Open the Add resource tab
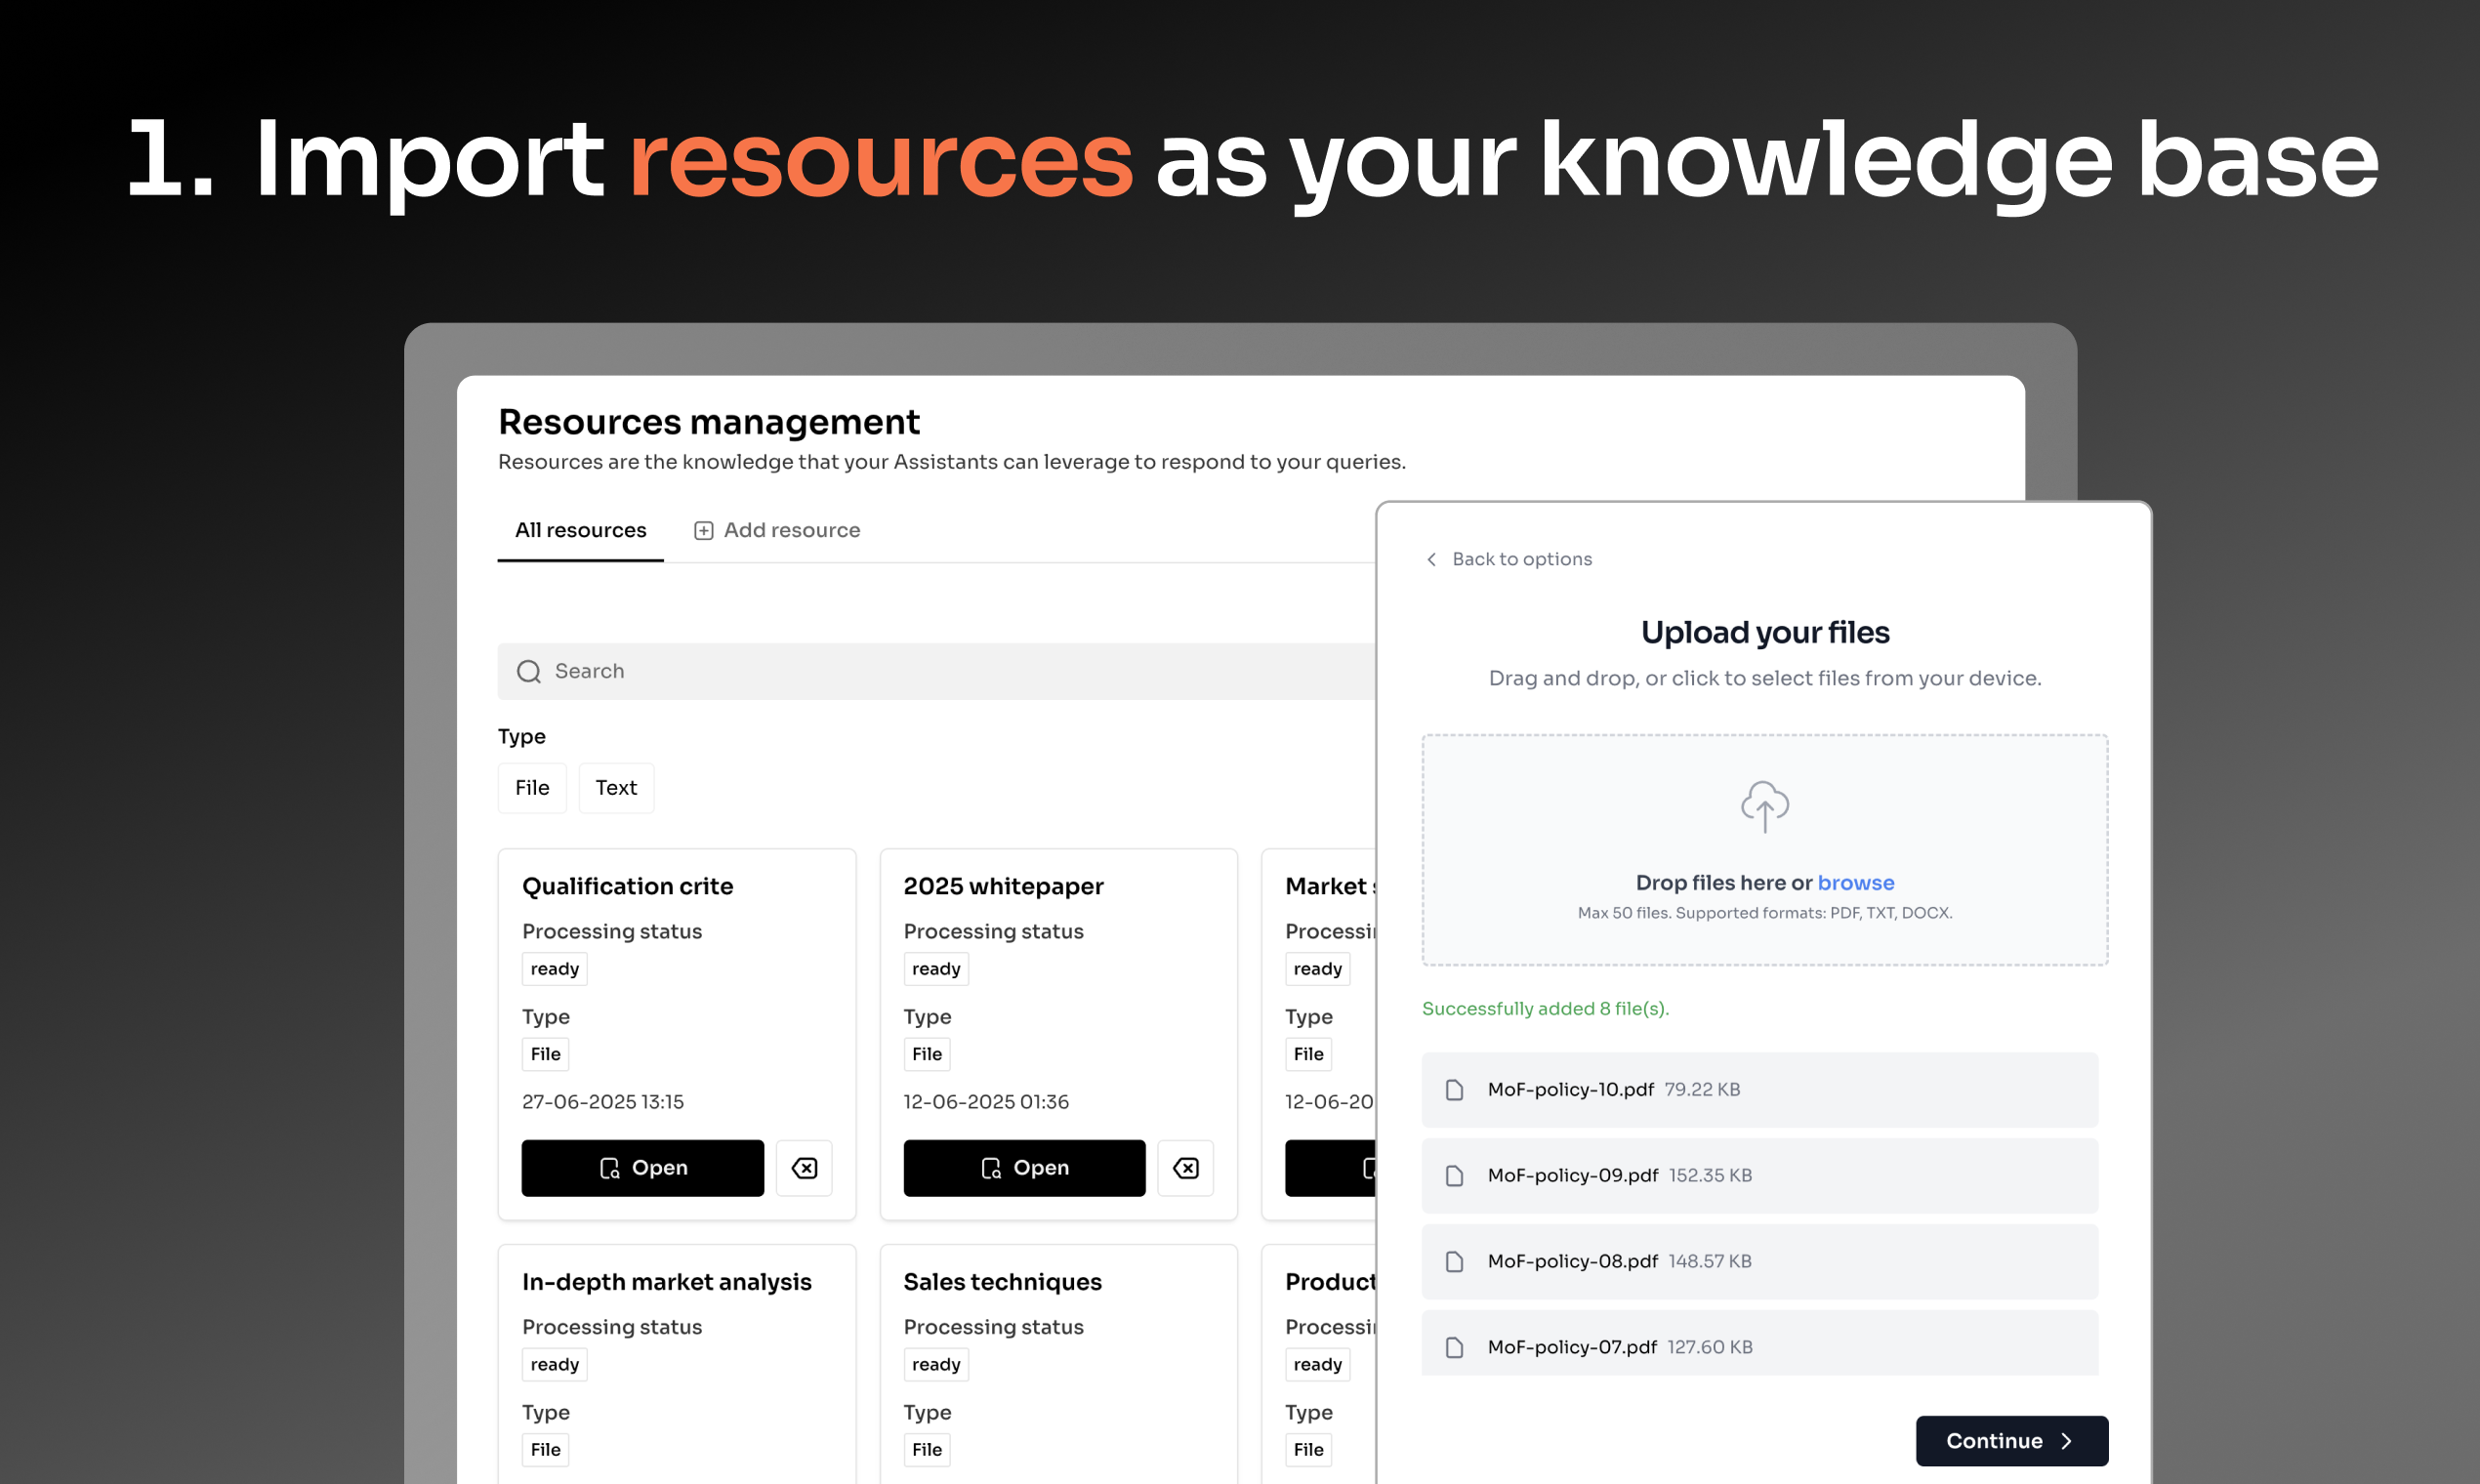 tap(777, 530)
